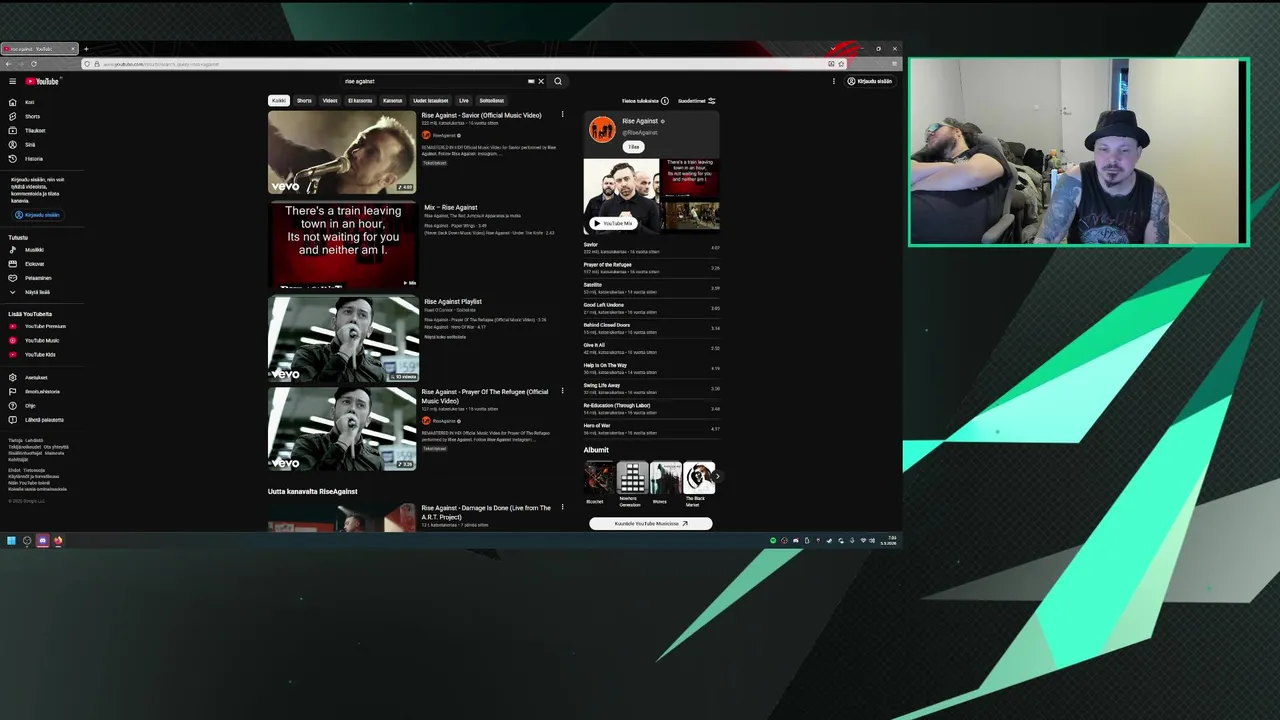The height and width of the screenshot is (720, 1280).
Task: Click Kuuntele YouTube Musicissa button
Action: pyautogui.click(x=651, y=523)
